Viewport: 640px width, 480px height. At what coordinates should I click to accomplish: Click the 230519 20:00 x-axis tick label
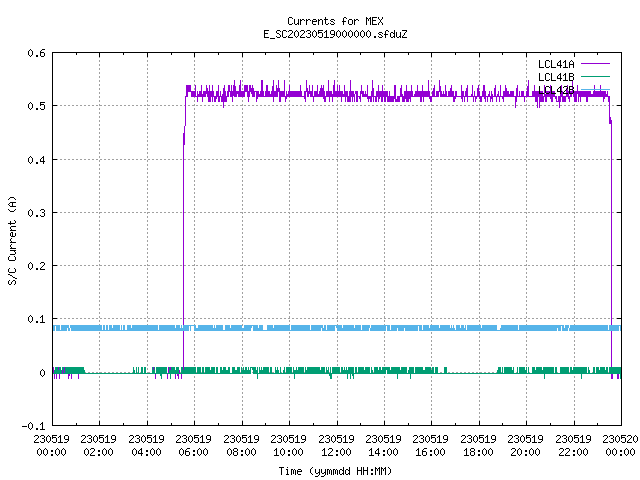tap(525, 446)
